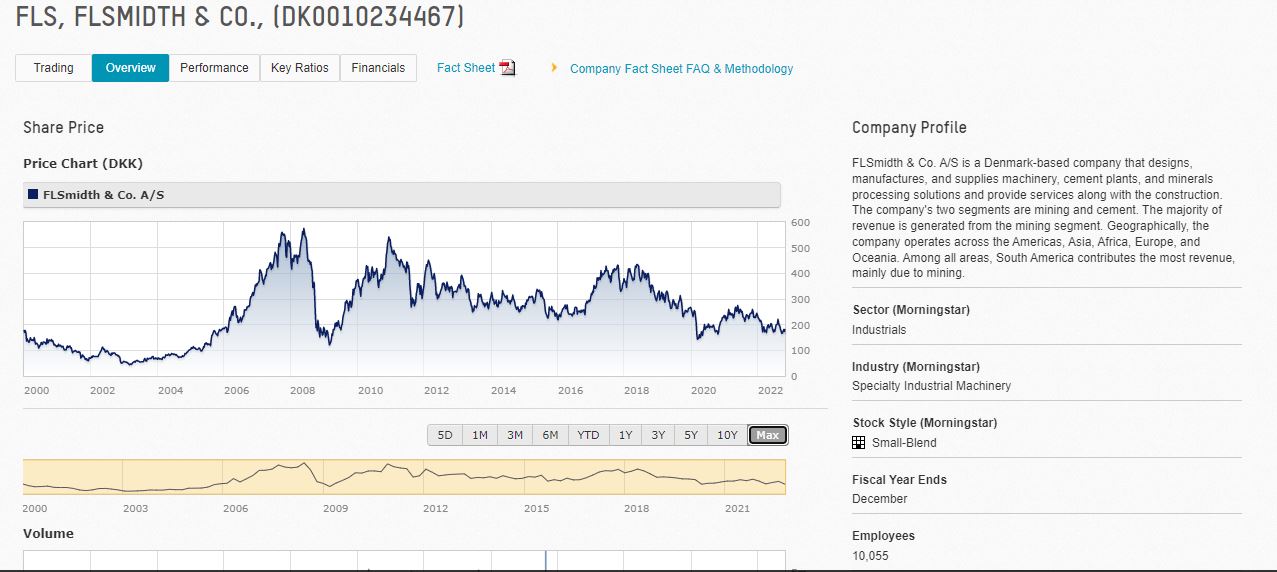1277x572 pixels.
Task: Switch to the Trading tab
Action: [x=54, y=68]
